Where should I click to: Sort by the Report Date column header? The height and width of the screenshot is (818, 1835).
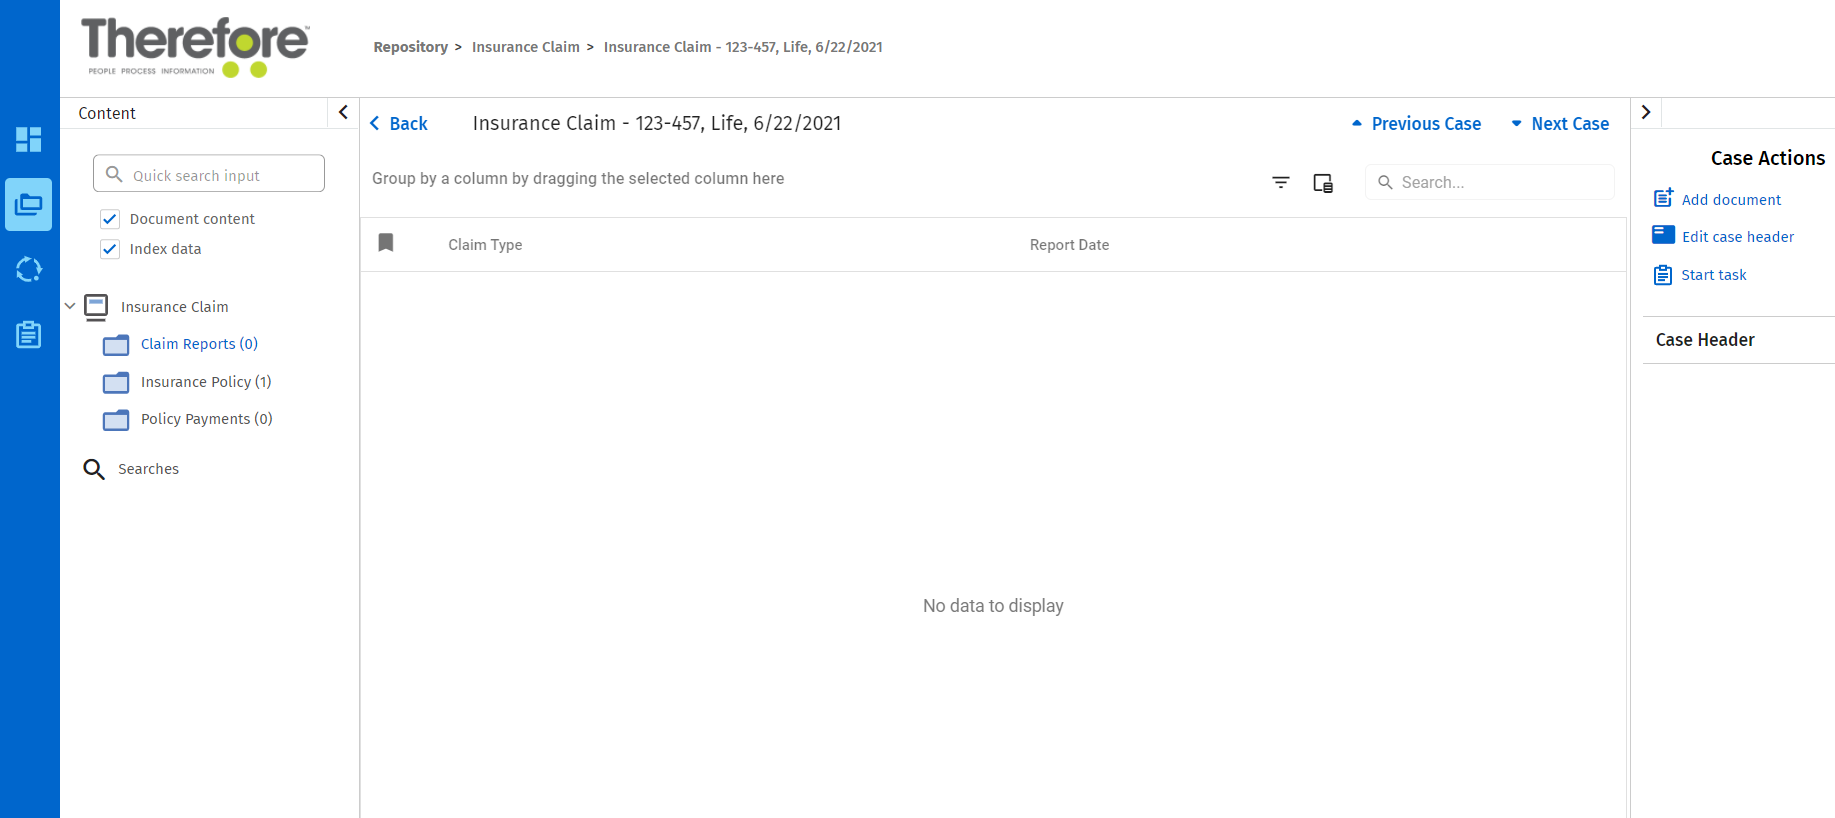[1069, 245]
